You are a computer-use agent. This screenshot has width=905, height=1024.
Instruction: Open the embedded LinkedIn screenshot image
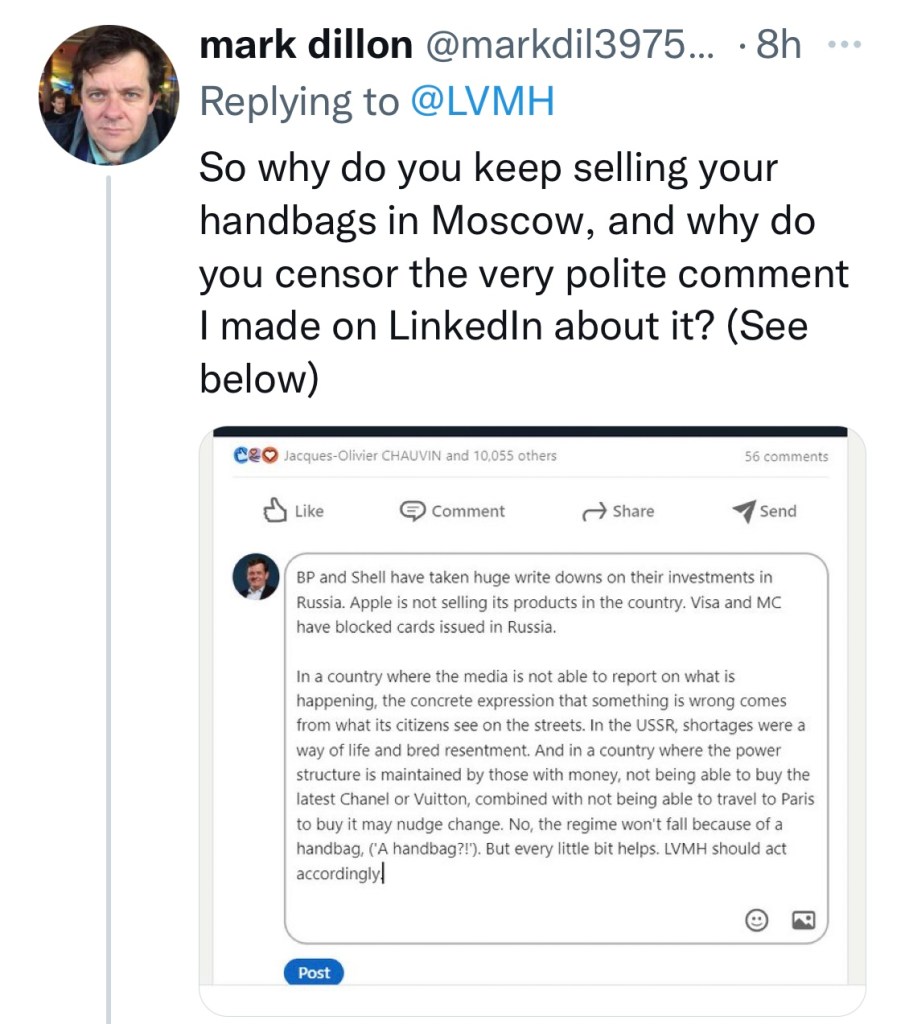(532, 720)
